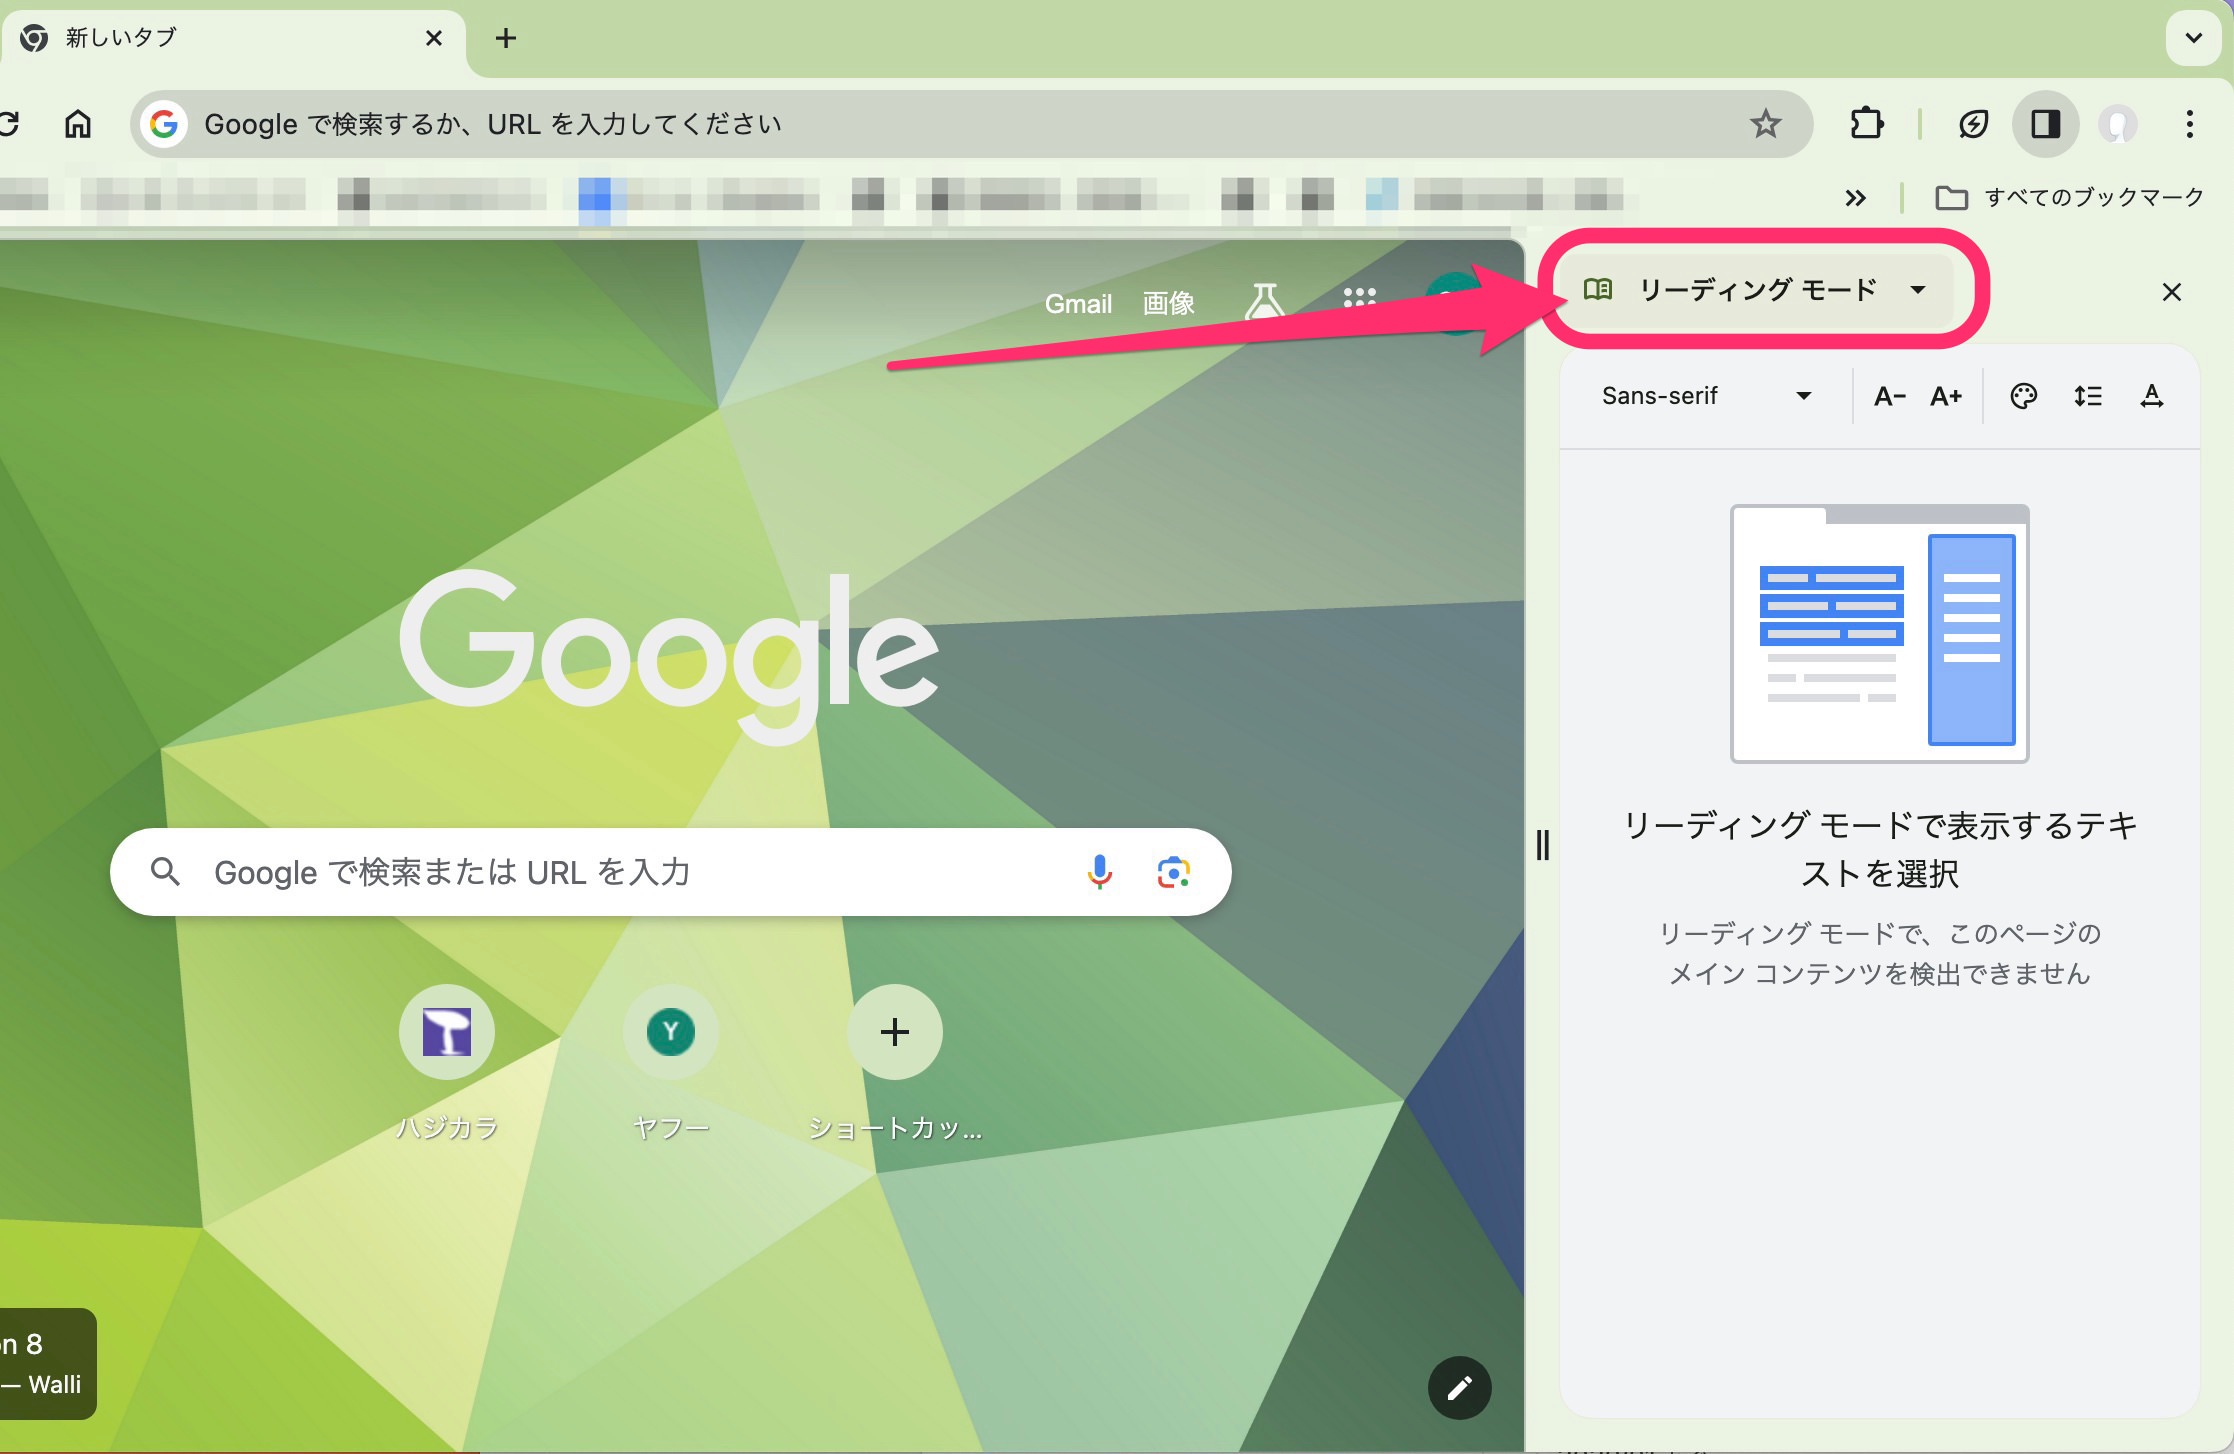
Task: Show hidden bookmarks with the double chevron
Action: click(1856, 198)
